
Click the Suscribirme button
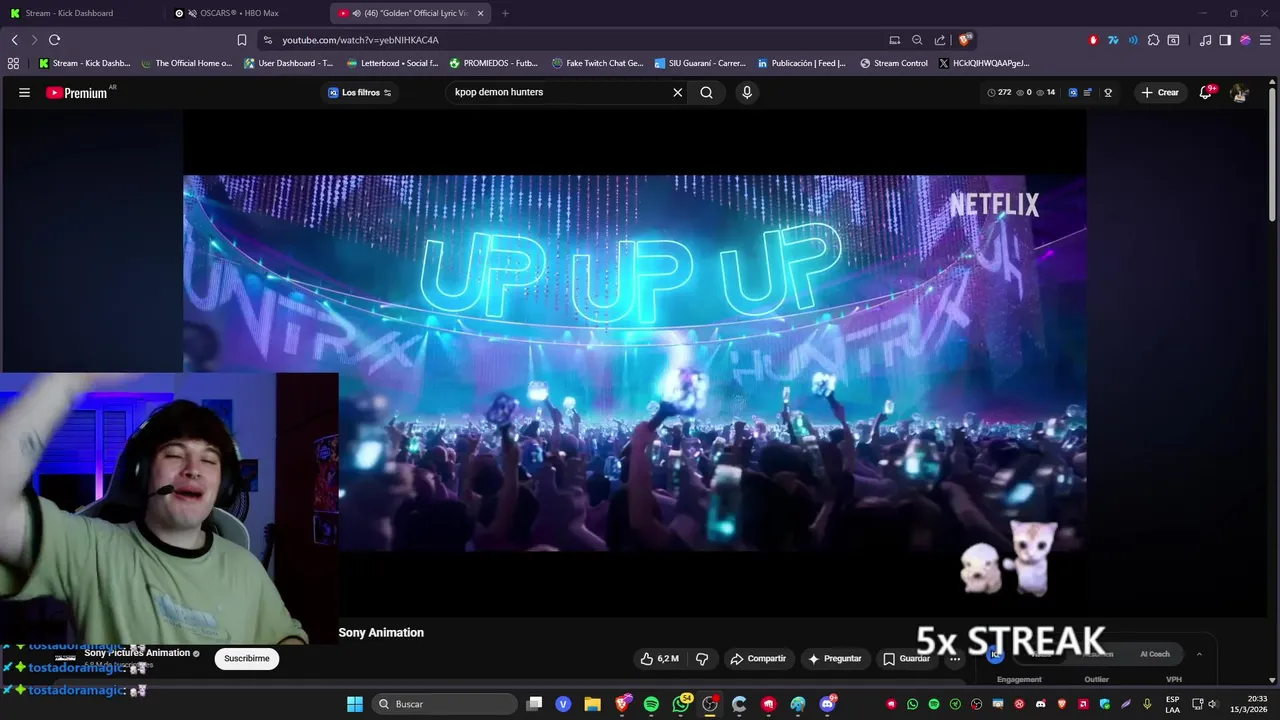[247, 659]
